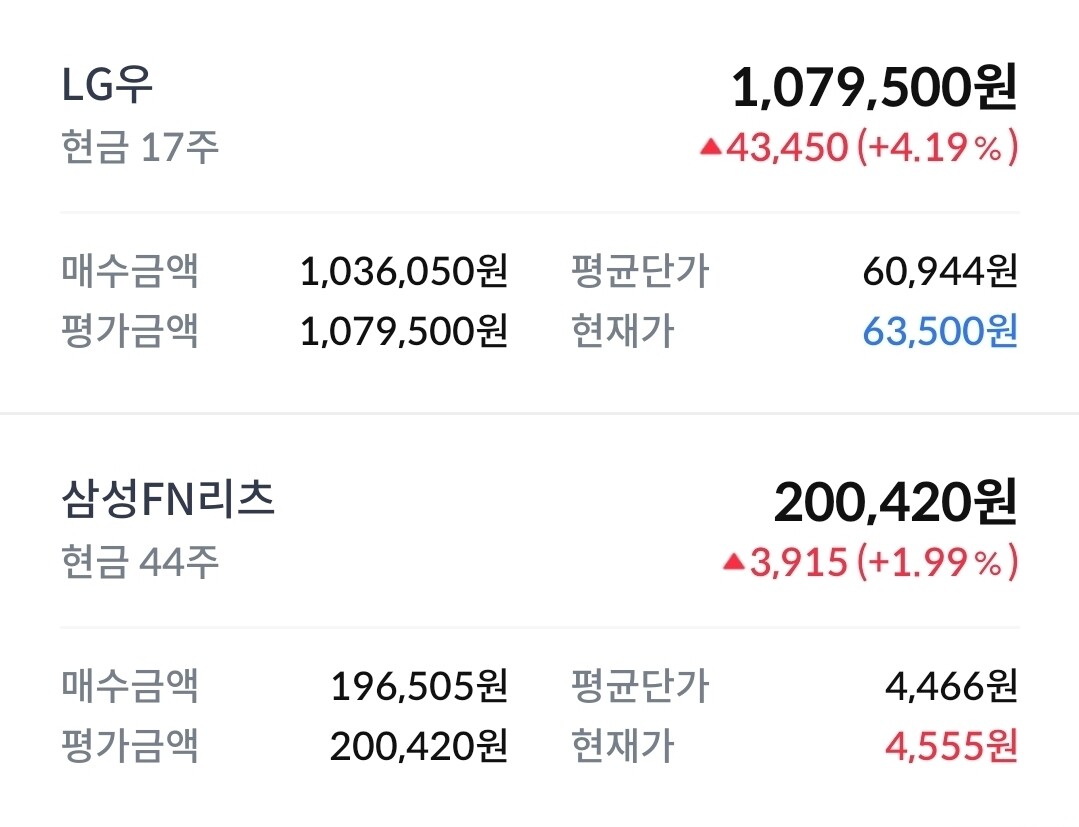Image resolution: width=1079 pixels, height=827 pixels.
Task: Select the blue 63,500원 current price
Action: (x=940, y=331)
